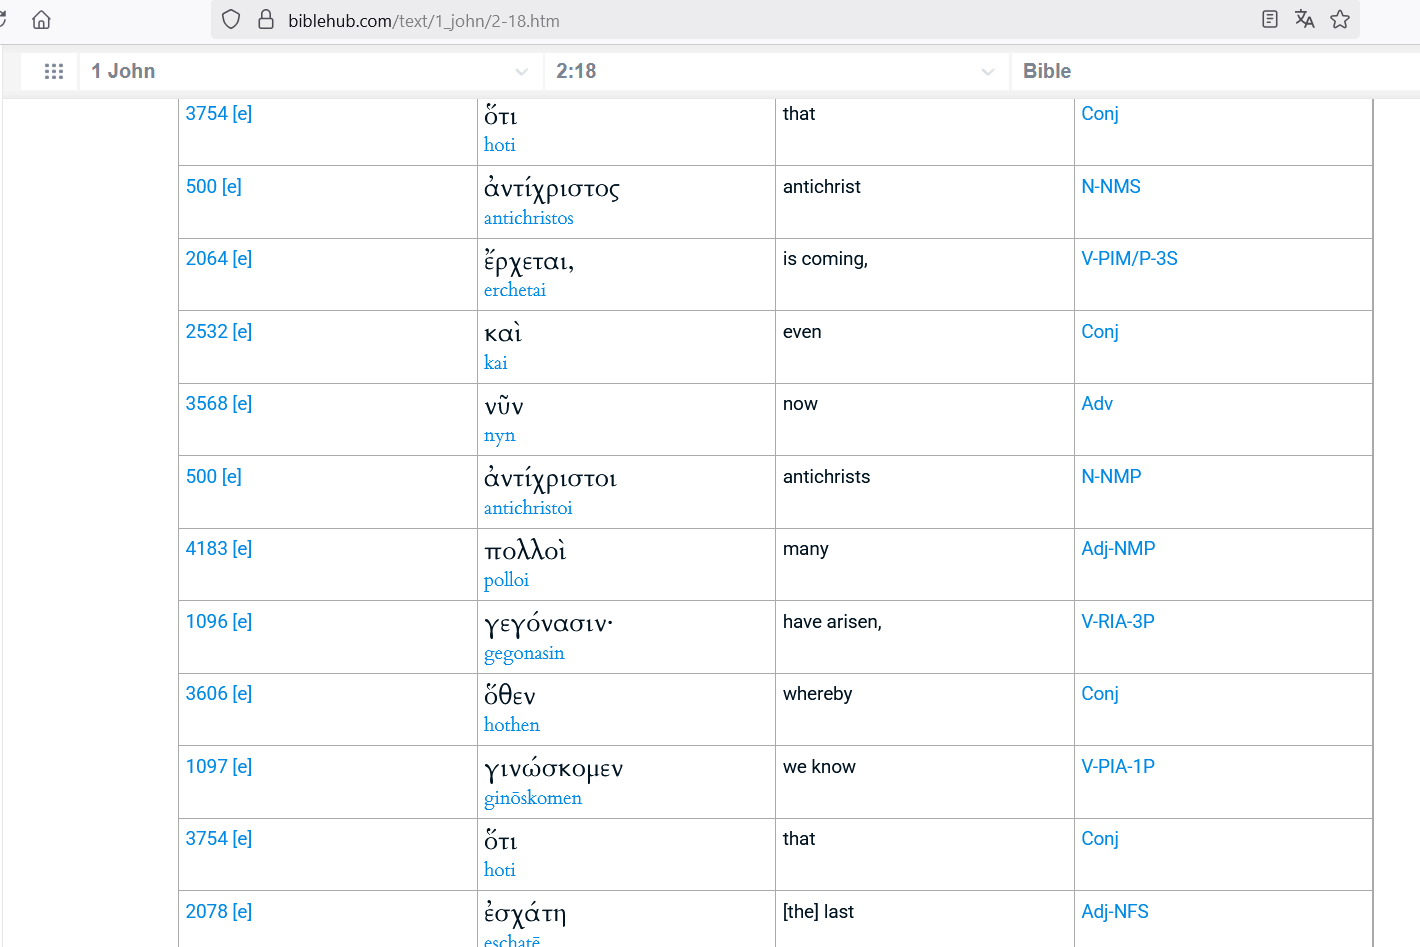Open the hothen transliteration link
The height and width of the screenshot is (947, 1420).
[512, 725]
